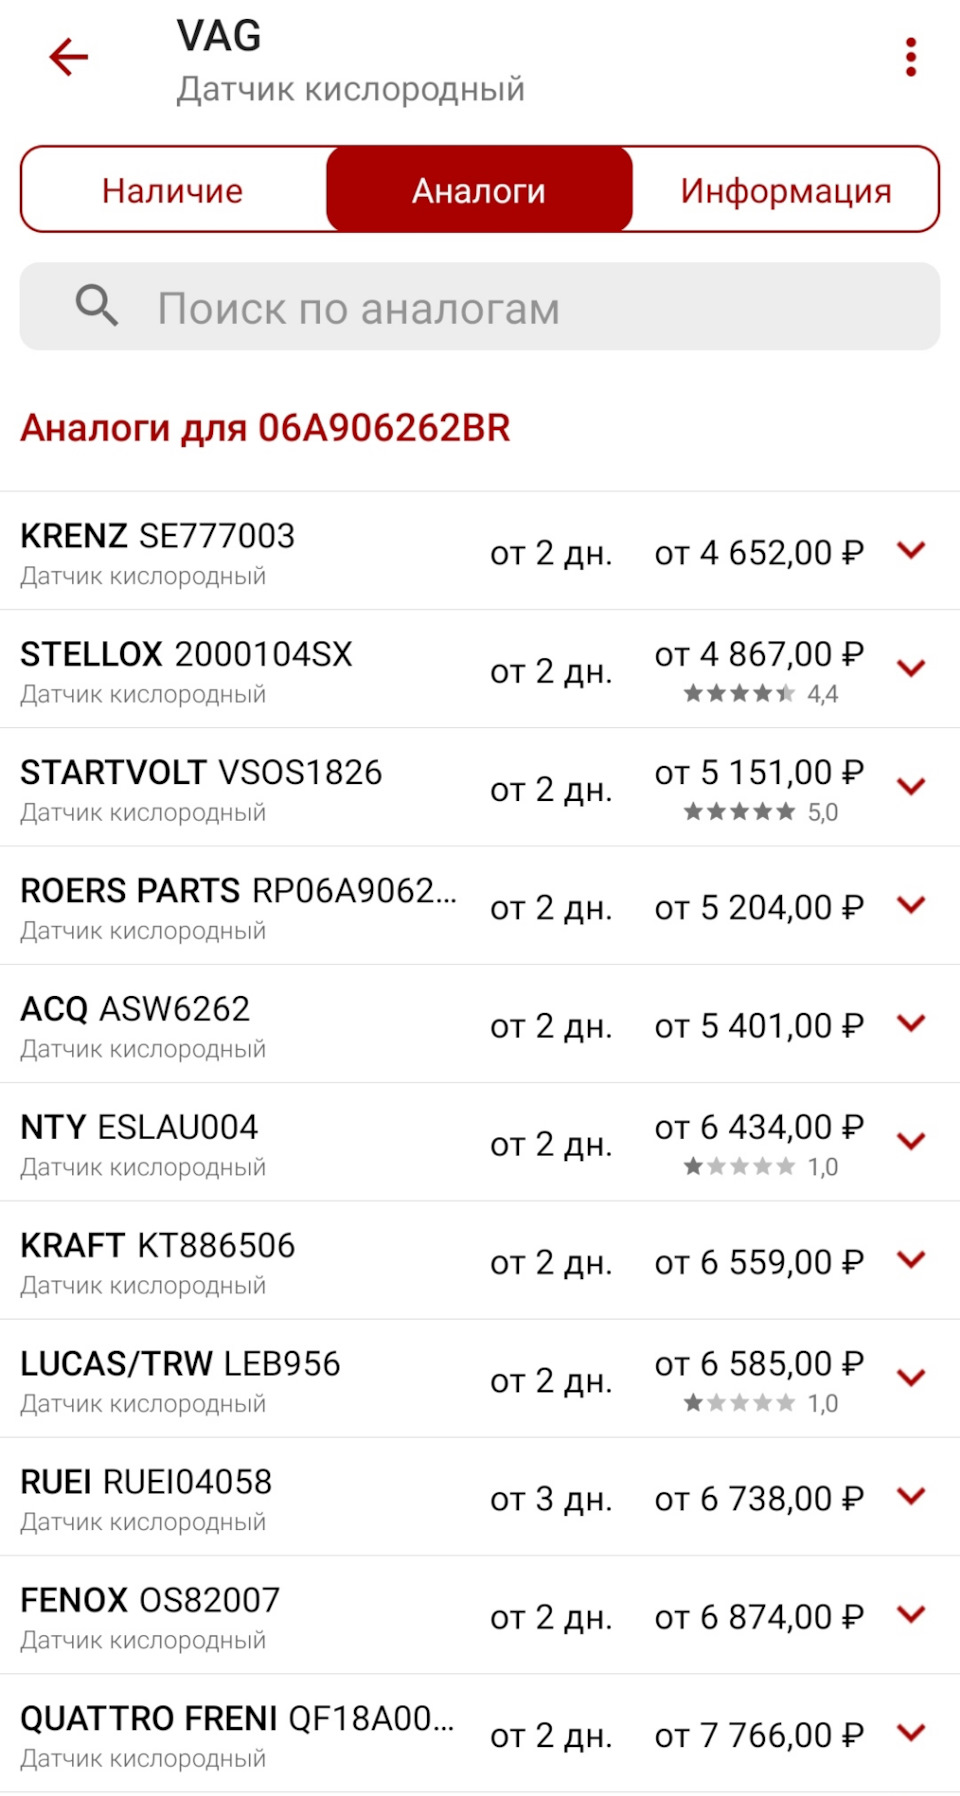Open the Информация tab

tap(785, 190)
